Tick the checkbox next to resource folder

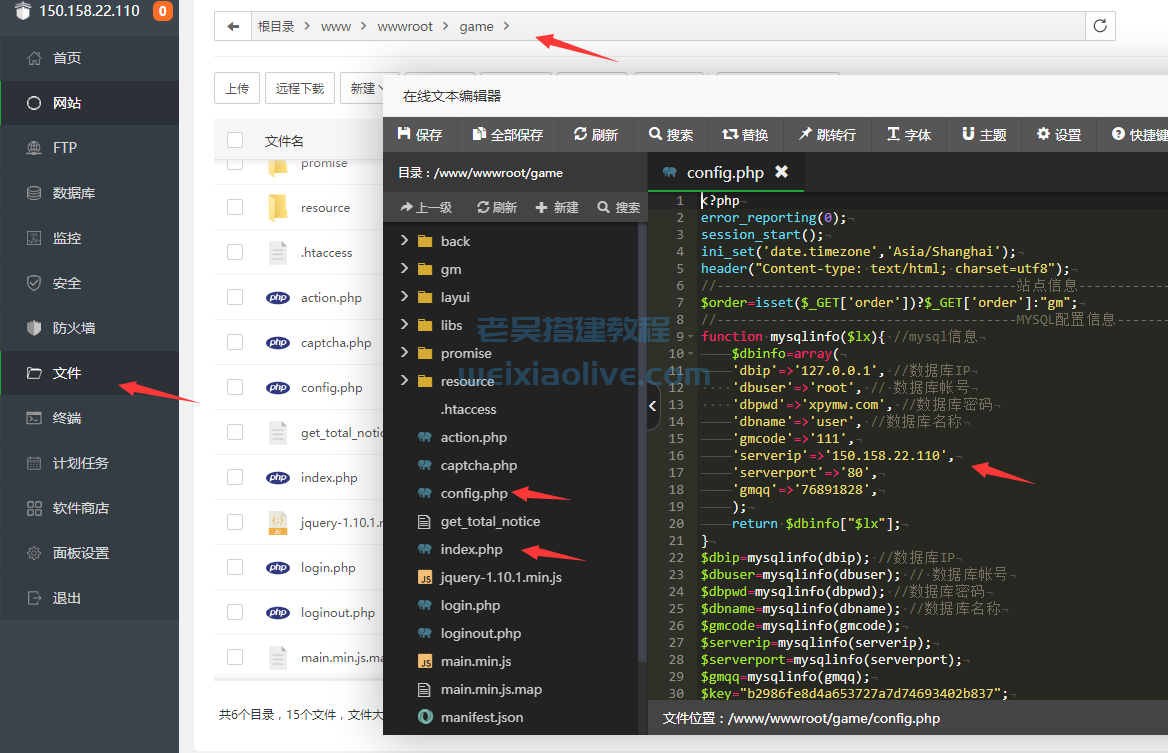(x=235, y=207)
